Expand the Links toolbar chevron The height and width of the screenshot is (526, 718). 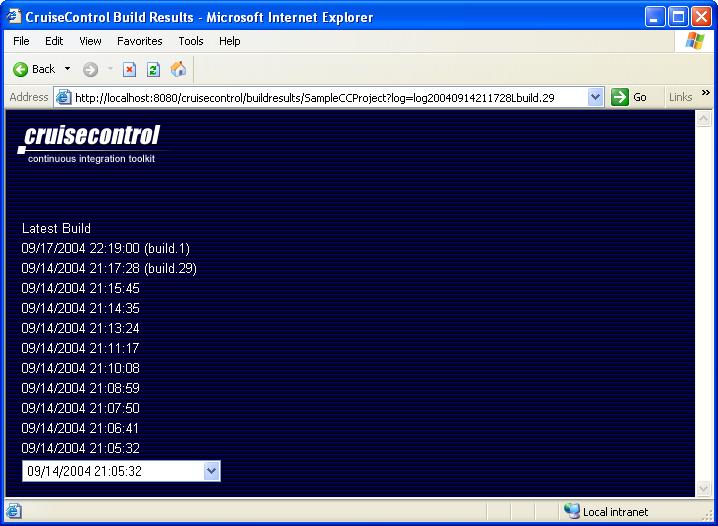pos(705,93)
